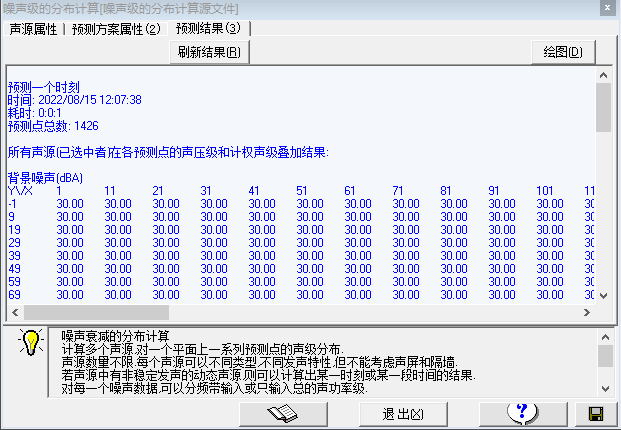Click results pane scroll up arrow
This screenshot has width=621, height=430.
pyautogui.click(x=604, y=75)
